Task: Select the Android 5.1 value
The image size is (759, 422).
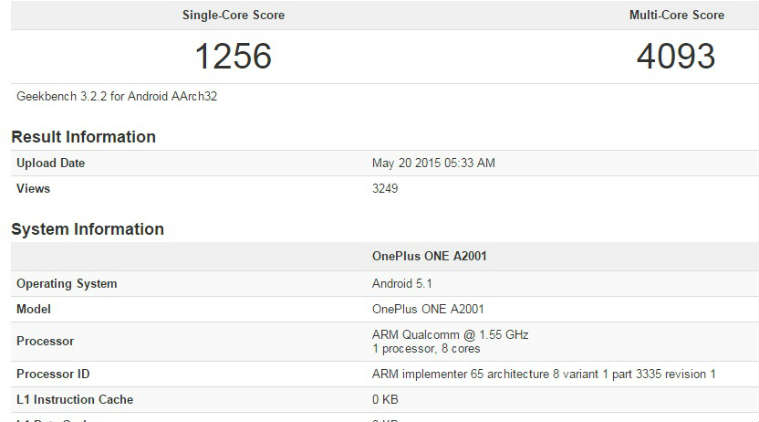Action: coord(402,284)
